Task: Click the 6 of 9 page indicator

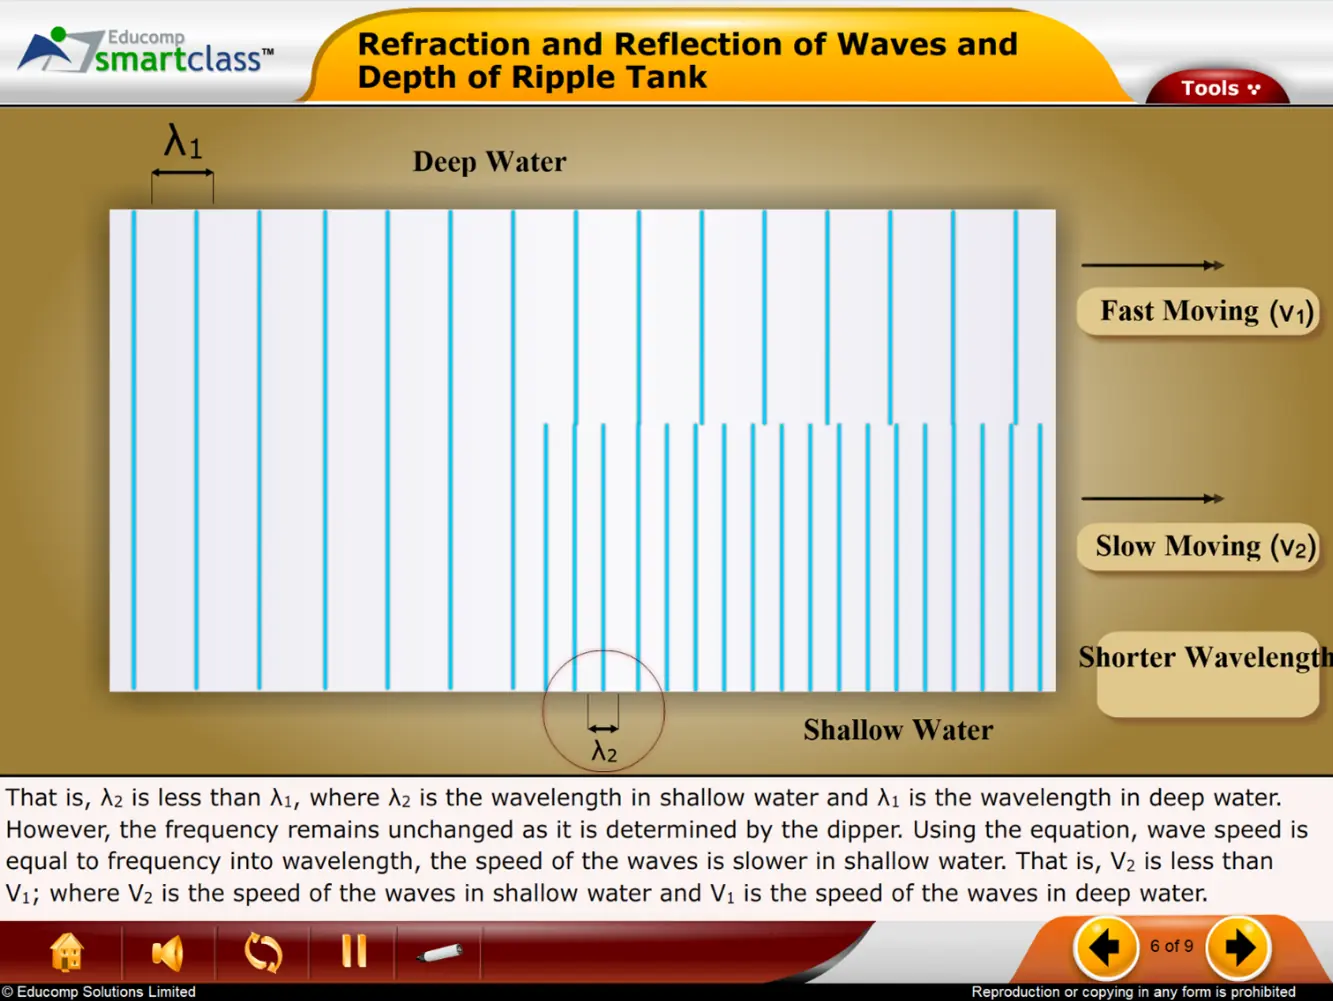Action: point(1171,946)
